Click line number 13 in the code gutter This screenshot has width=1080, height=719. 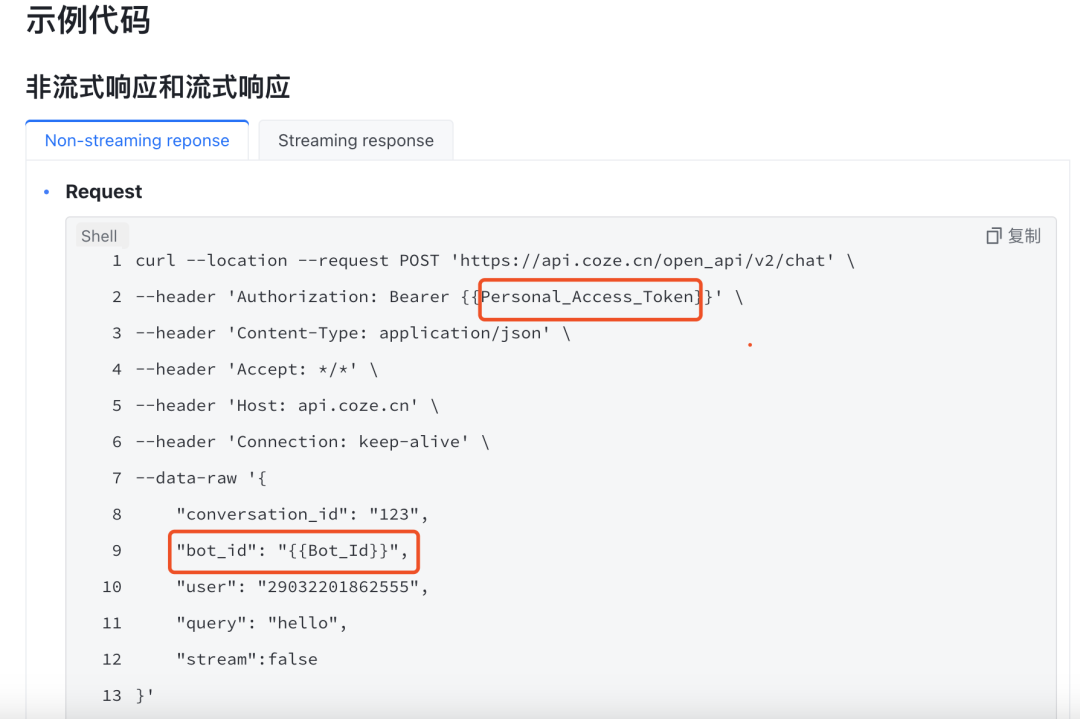(x=112, y=695)
